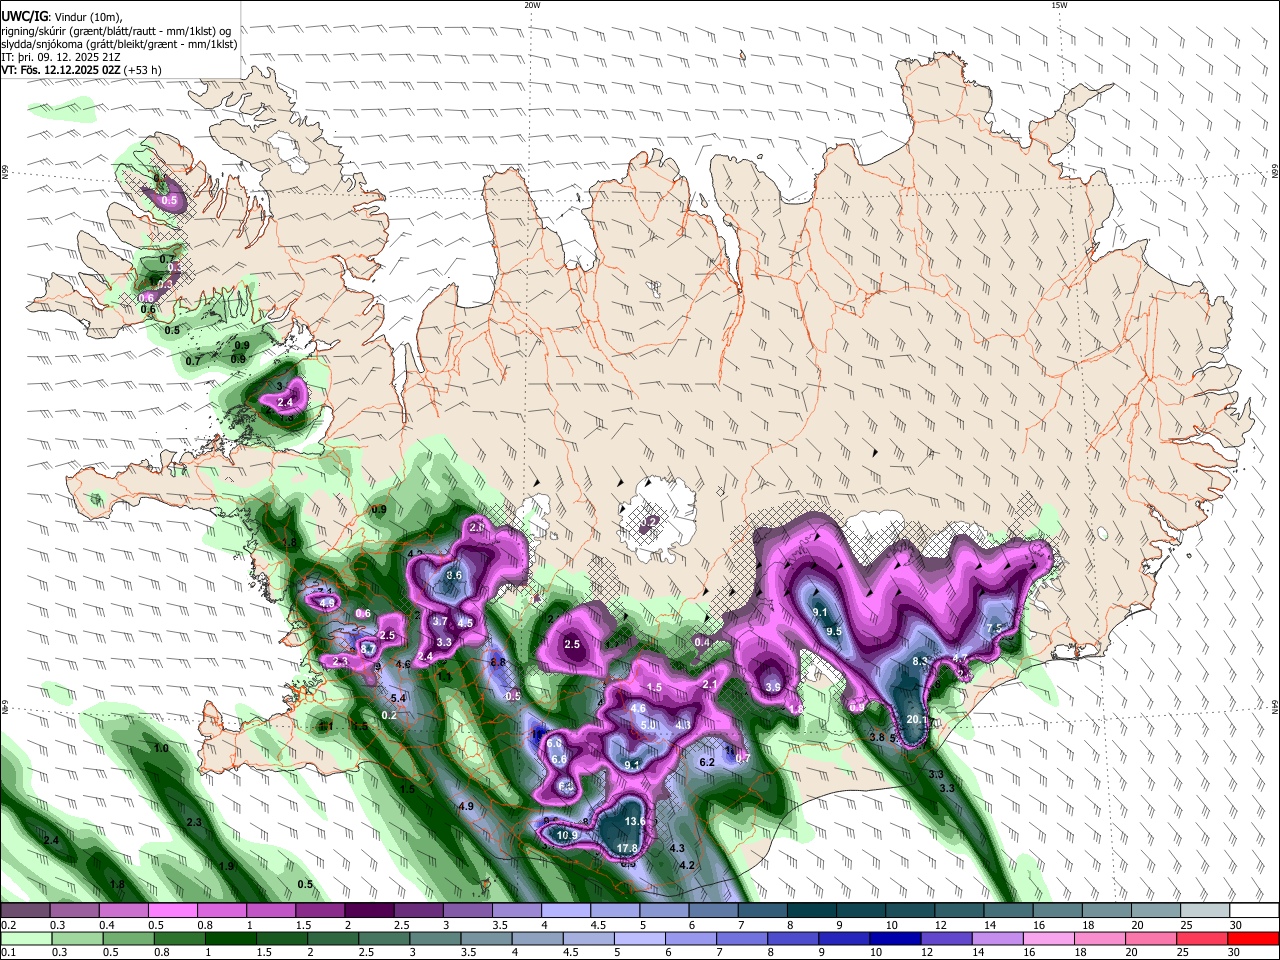Screen dimensions: 1280x960
Task: Click the 3.9 precipitation value on the map
Action: (773, 688)
